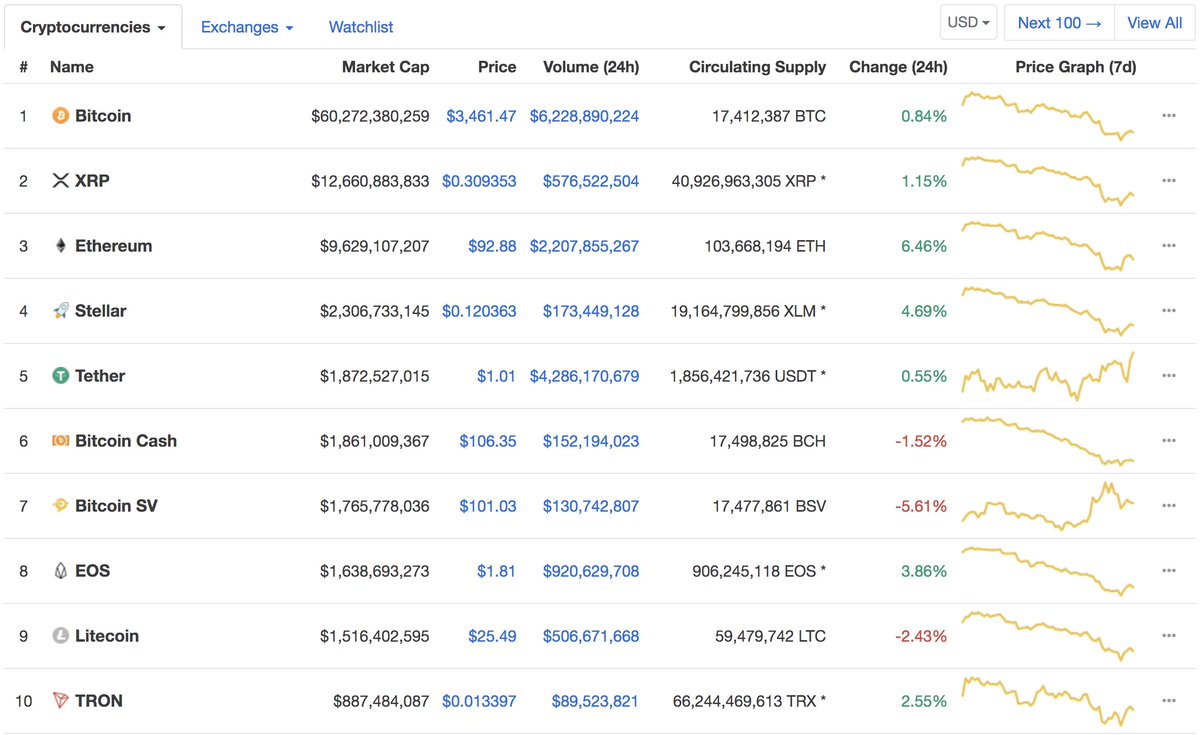Screen dimensions: 1200x735
Task: Click Ethereum volume $2,207,855,267
Action: click(x=584, y=246)
